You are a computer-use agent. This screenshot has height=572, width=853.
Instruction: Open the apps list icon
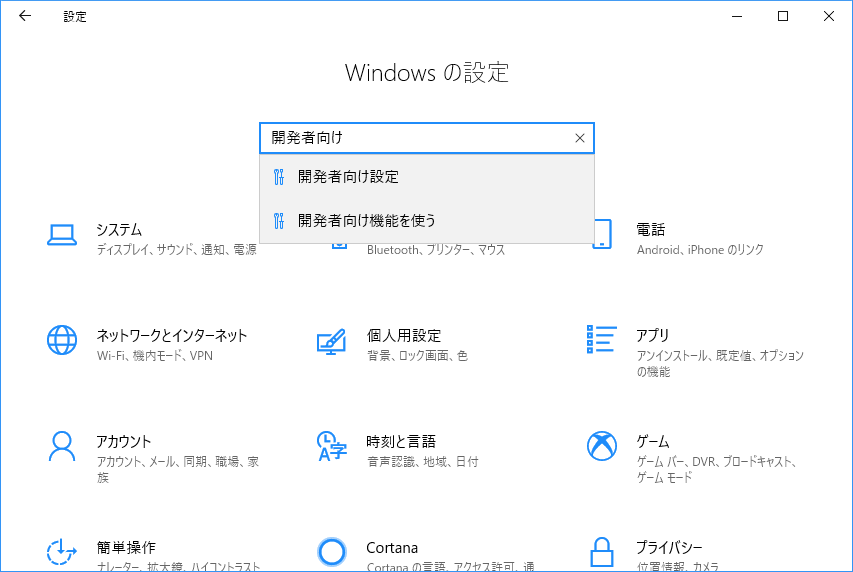[602, 339]
